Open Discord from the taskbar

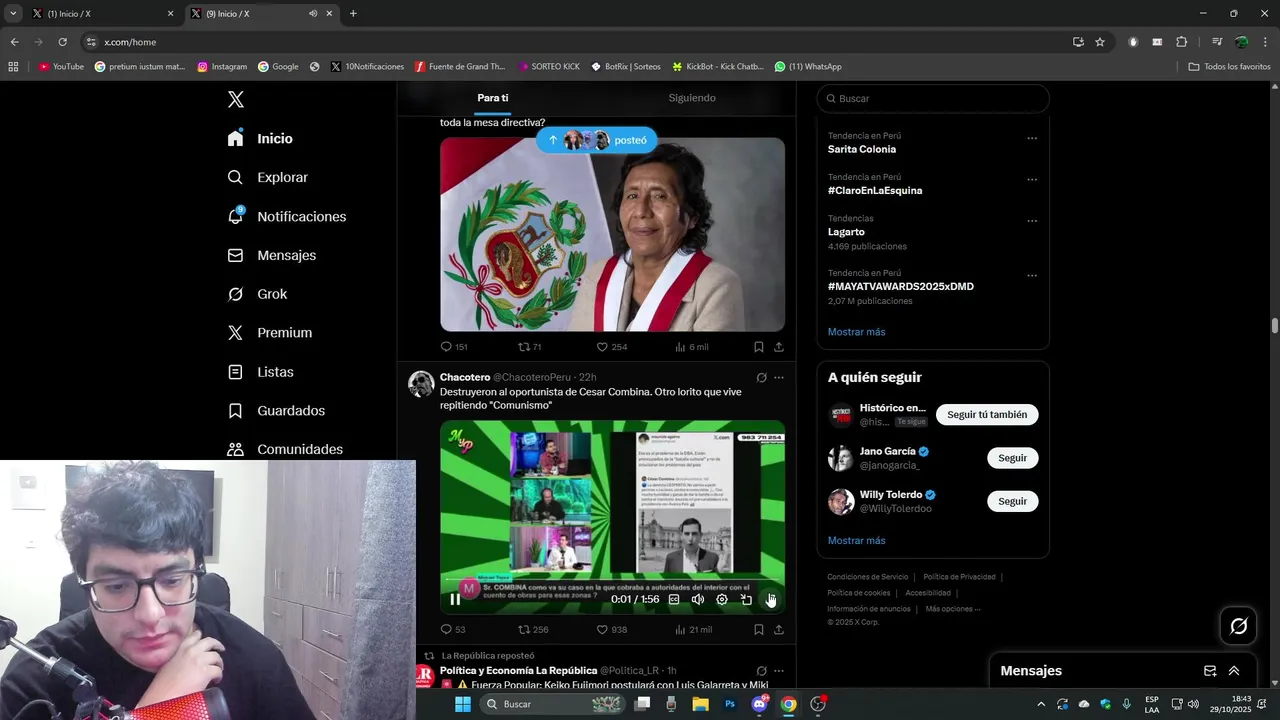(x=759, y=704)
